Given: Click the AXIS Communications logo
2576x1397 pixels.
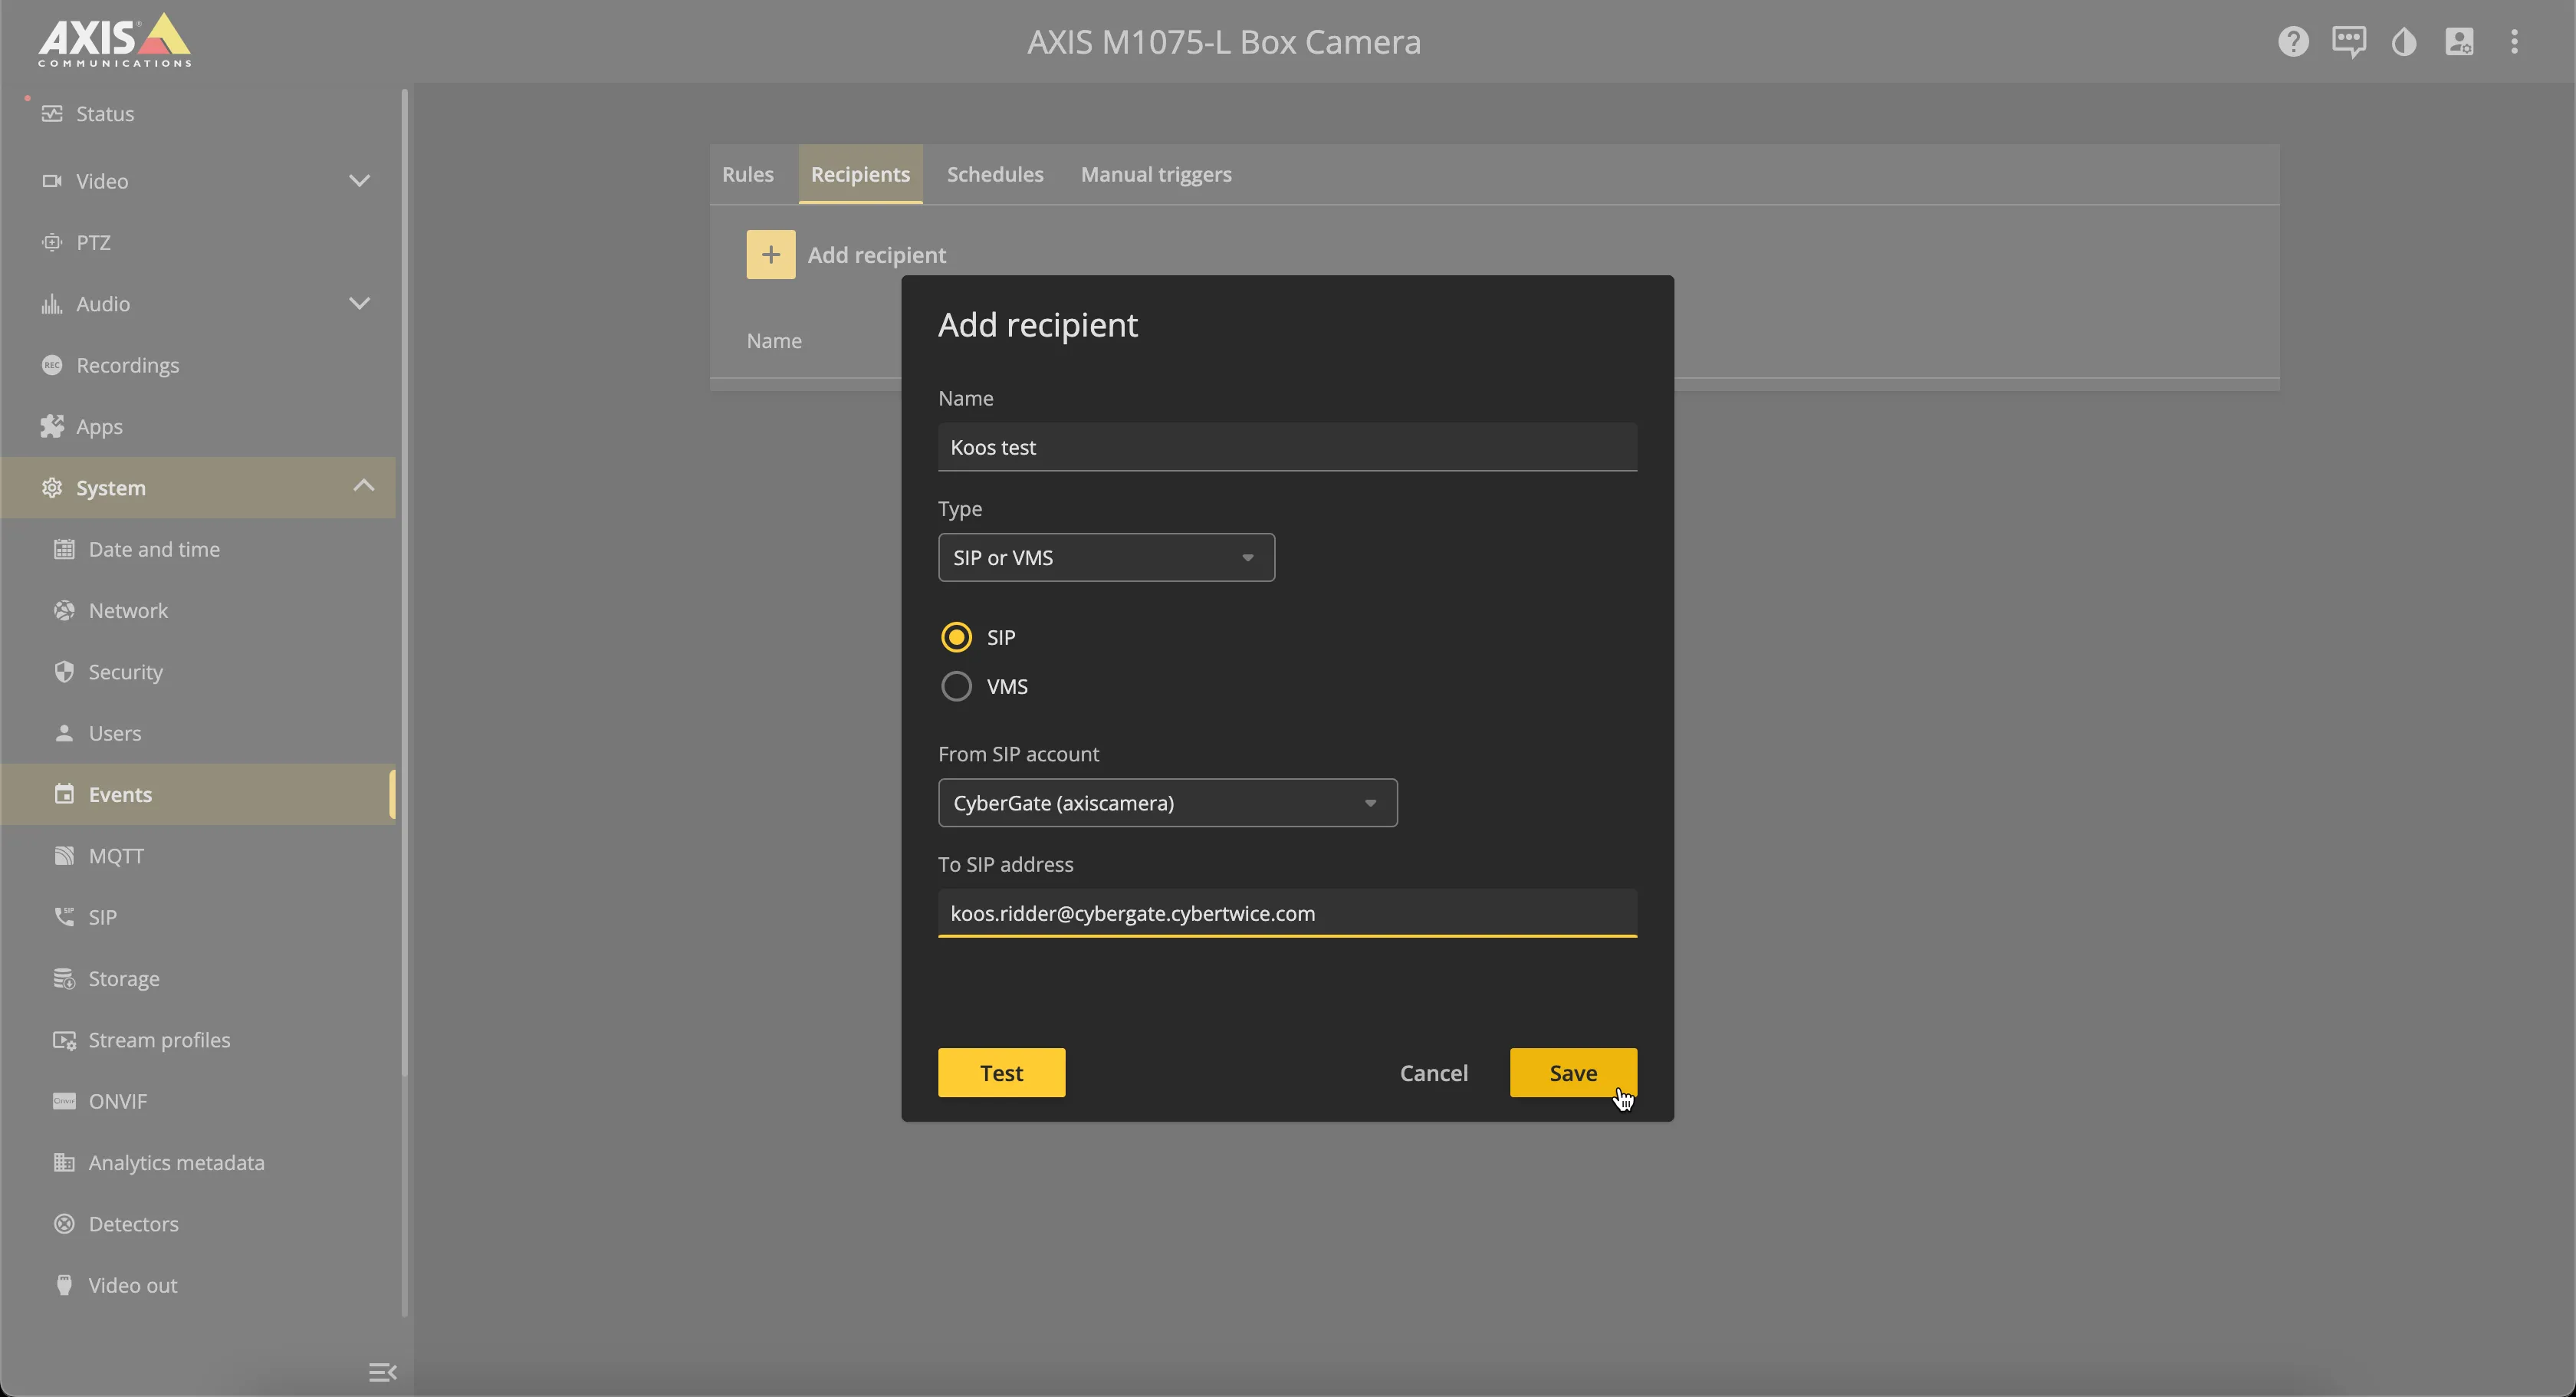Looking at the screenshot, I should (114, 41).
